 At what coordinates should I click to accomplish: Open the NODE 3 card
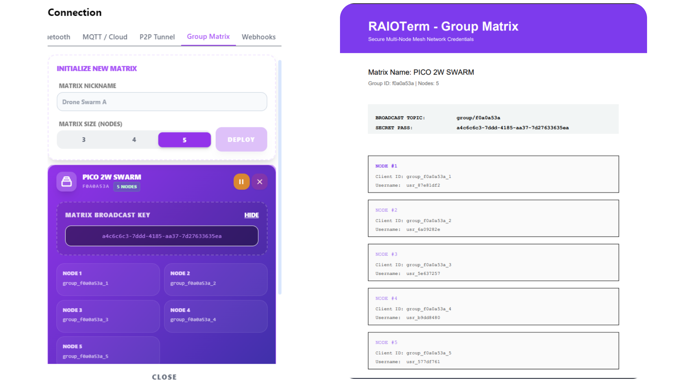tap(108, 316)
